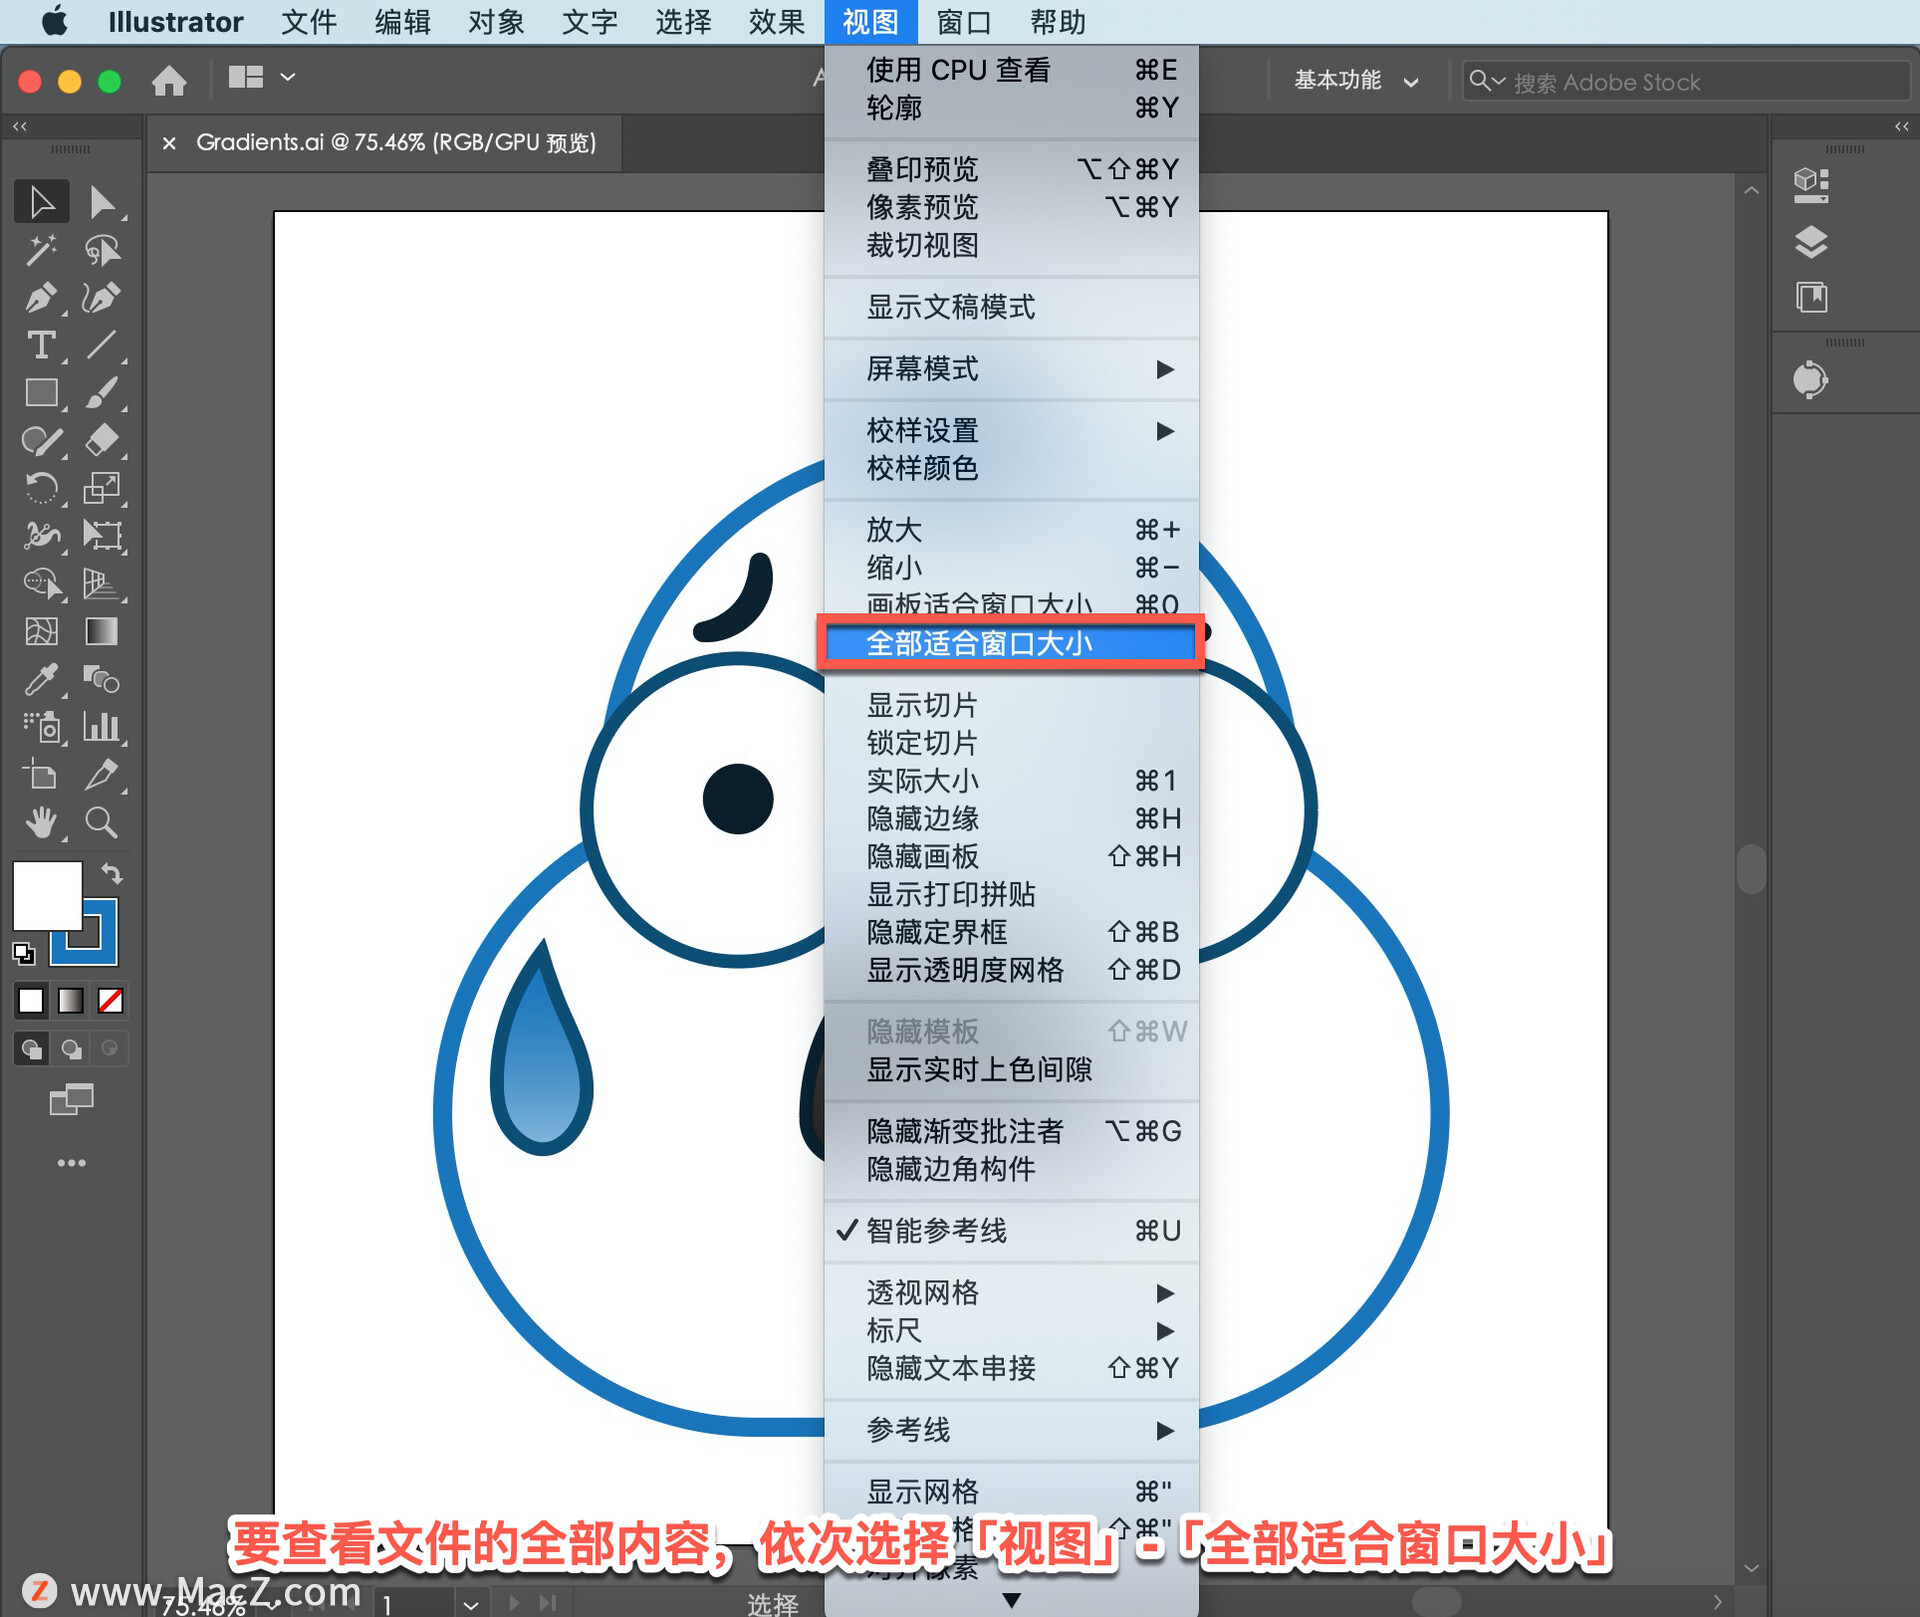This screenshot has height=1617, width=1920.
Task: Set fill to None
Action: 110,1000
